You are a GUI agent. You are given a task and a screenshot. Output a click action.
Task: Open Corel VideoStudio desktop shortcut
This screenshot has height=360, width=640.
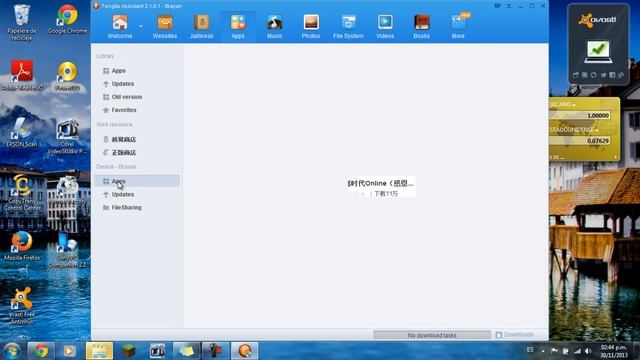point(67,137)
